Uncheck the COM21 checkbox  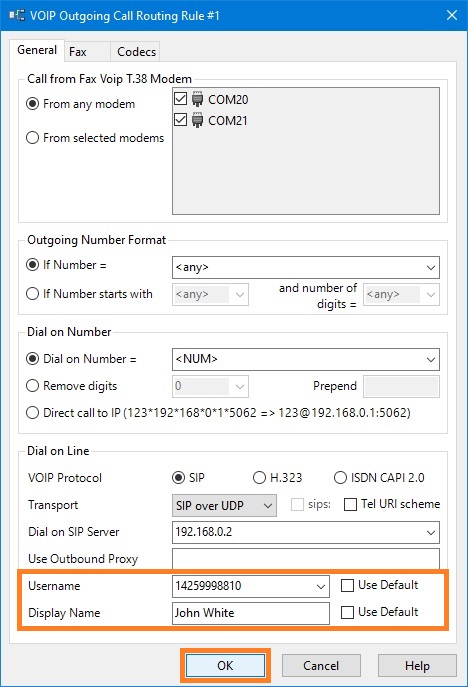(x=181, y=120)
